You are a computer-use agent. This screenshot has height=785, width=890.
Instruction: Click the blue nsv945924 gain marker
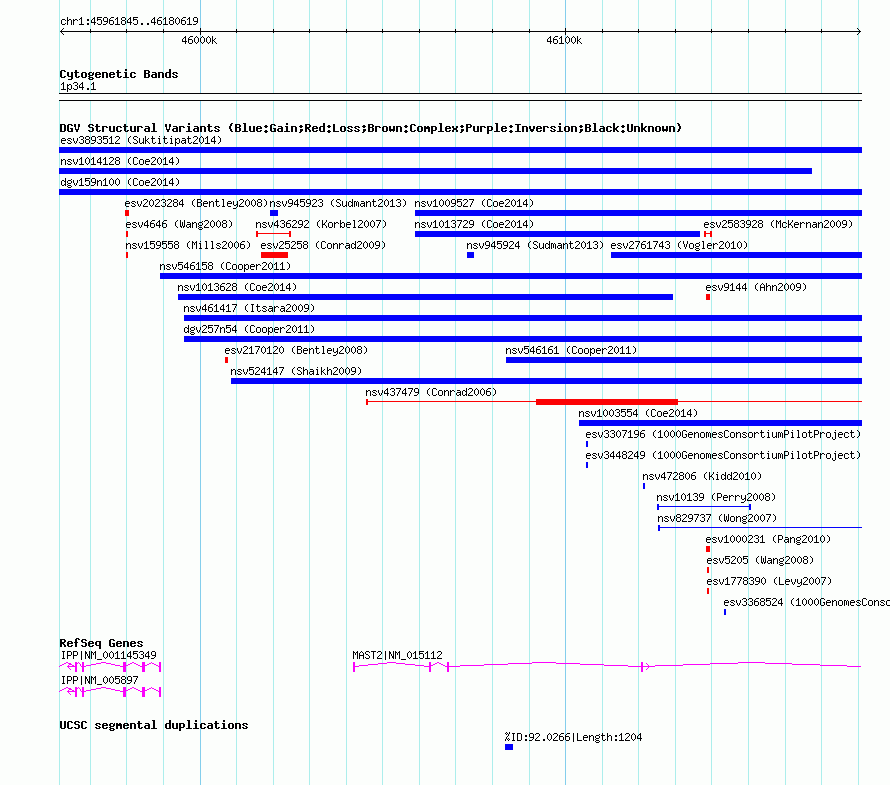[x=471, y=255]
